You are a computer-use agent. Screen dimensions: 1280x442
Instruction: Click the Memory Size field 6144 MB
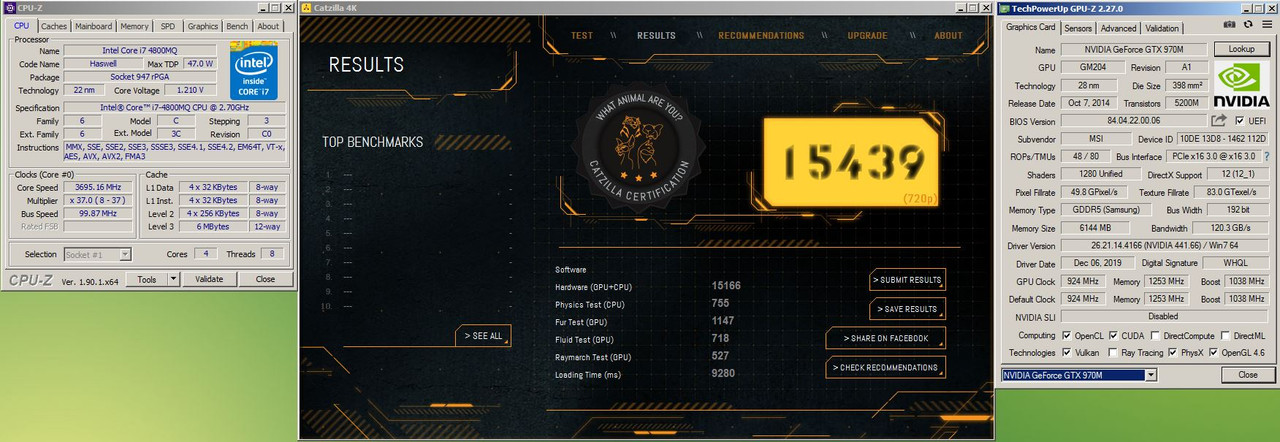click(x=1095, y=228)
